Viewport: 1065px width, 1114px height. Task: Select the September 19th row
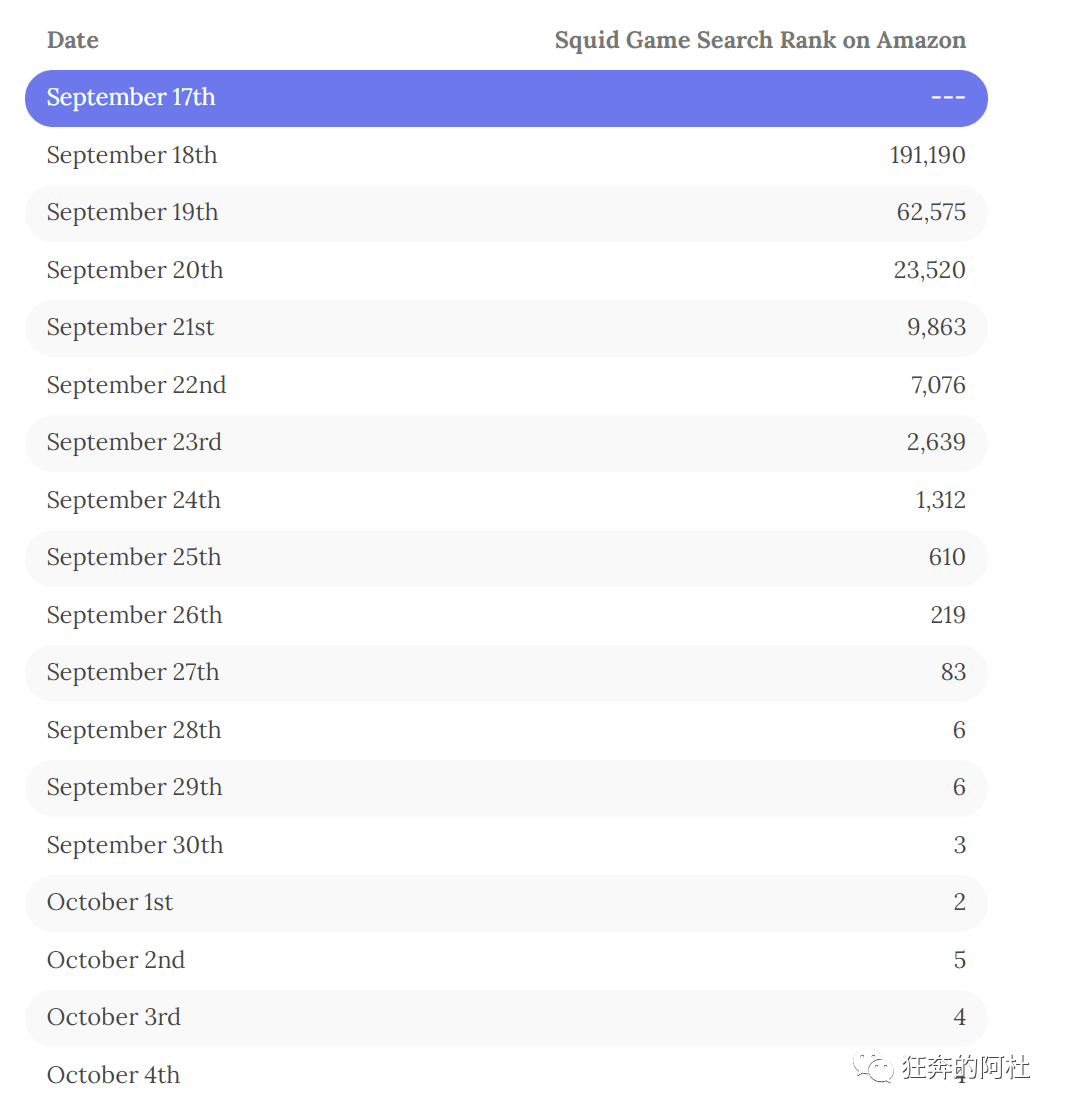tap(506, 213)
